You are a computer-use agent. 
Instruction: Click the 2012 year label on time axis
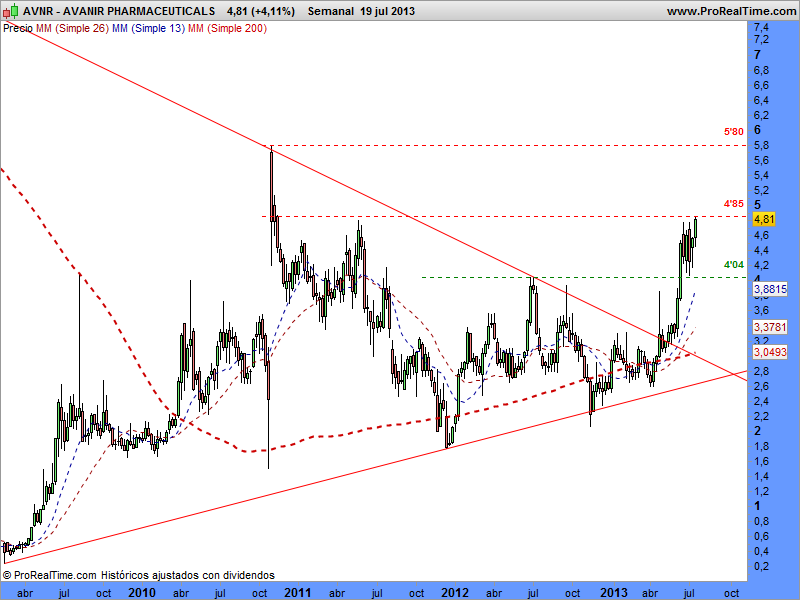point(454,592)
